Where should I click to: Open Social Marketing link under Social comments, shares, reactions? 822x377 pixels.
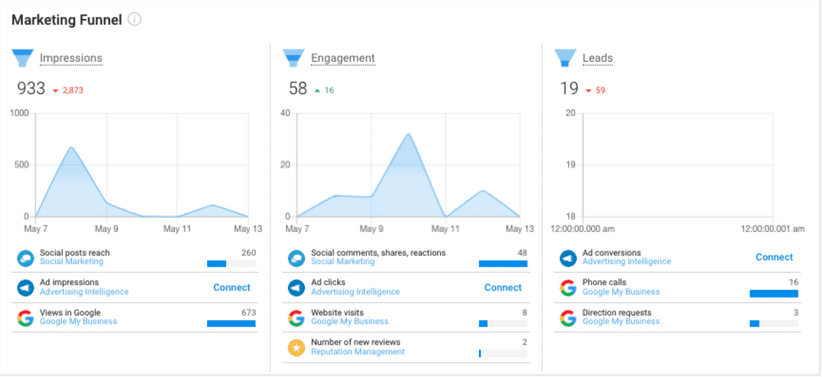pos(343,262)
